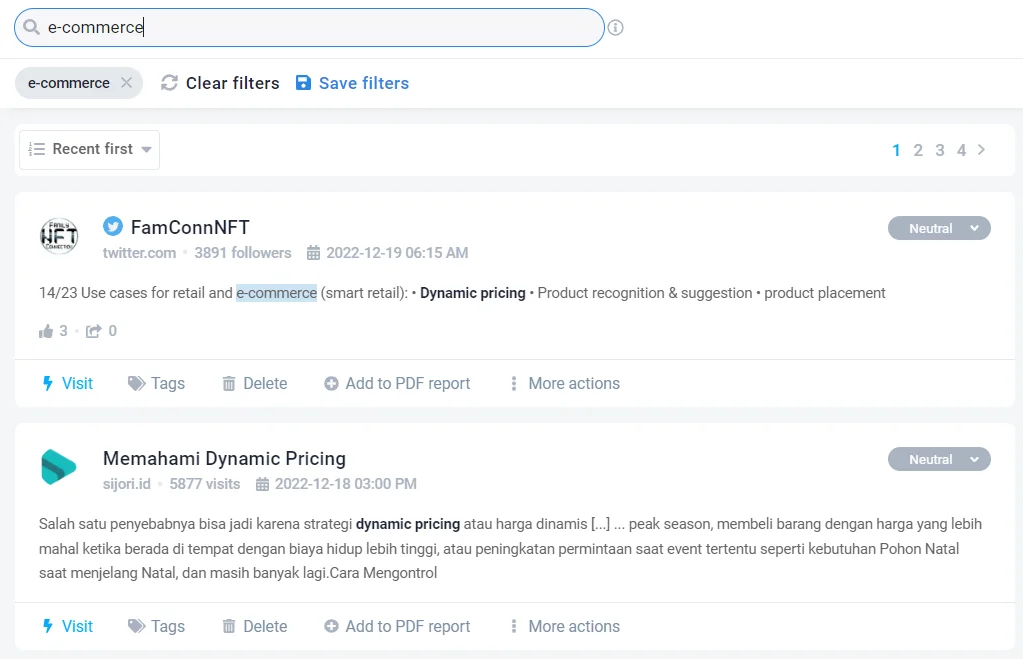Remove the e-commerce filter chip

pos(127,83)
